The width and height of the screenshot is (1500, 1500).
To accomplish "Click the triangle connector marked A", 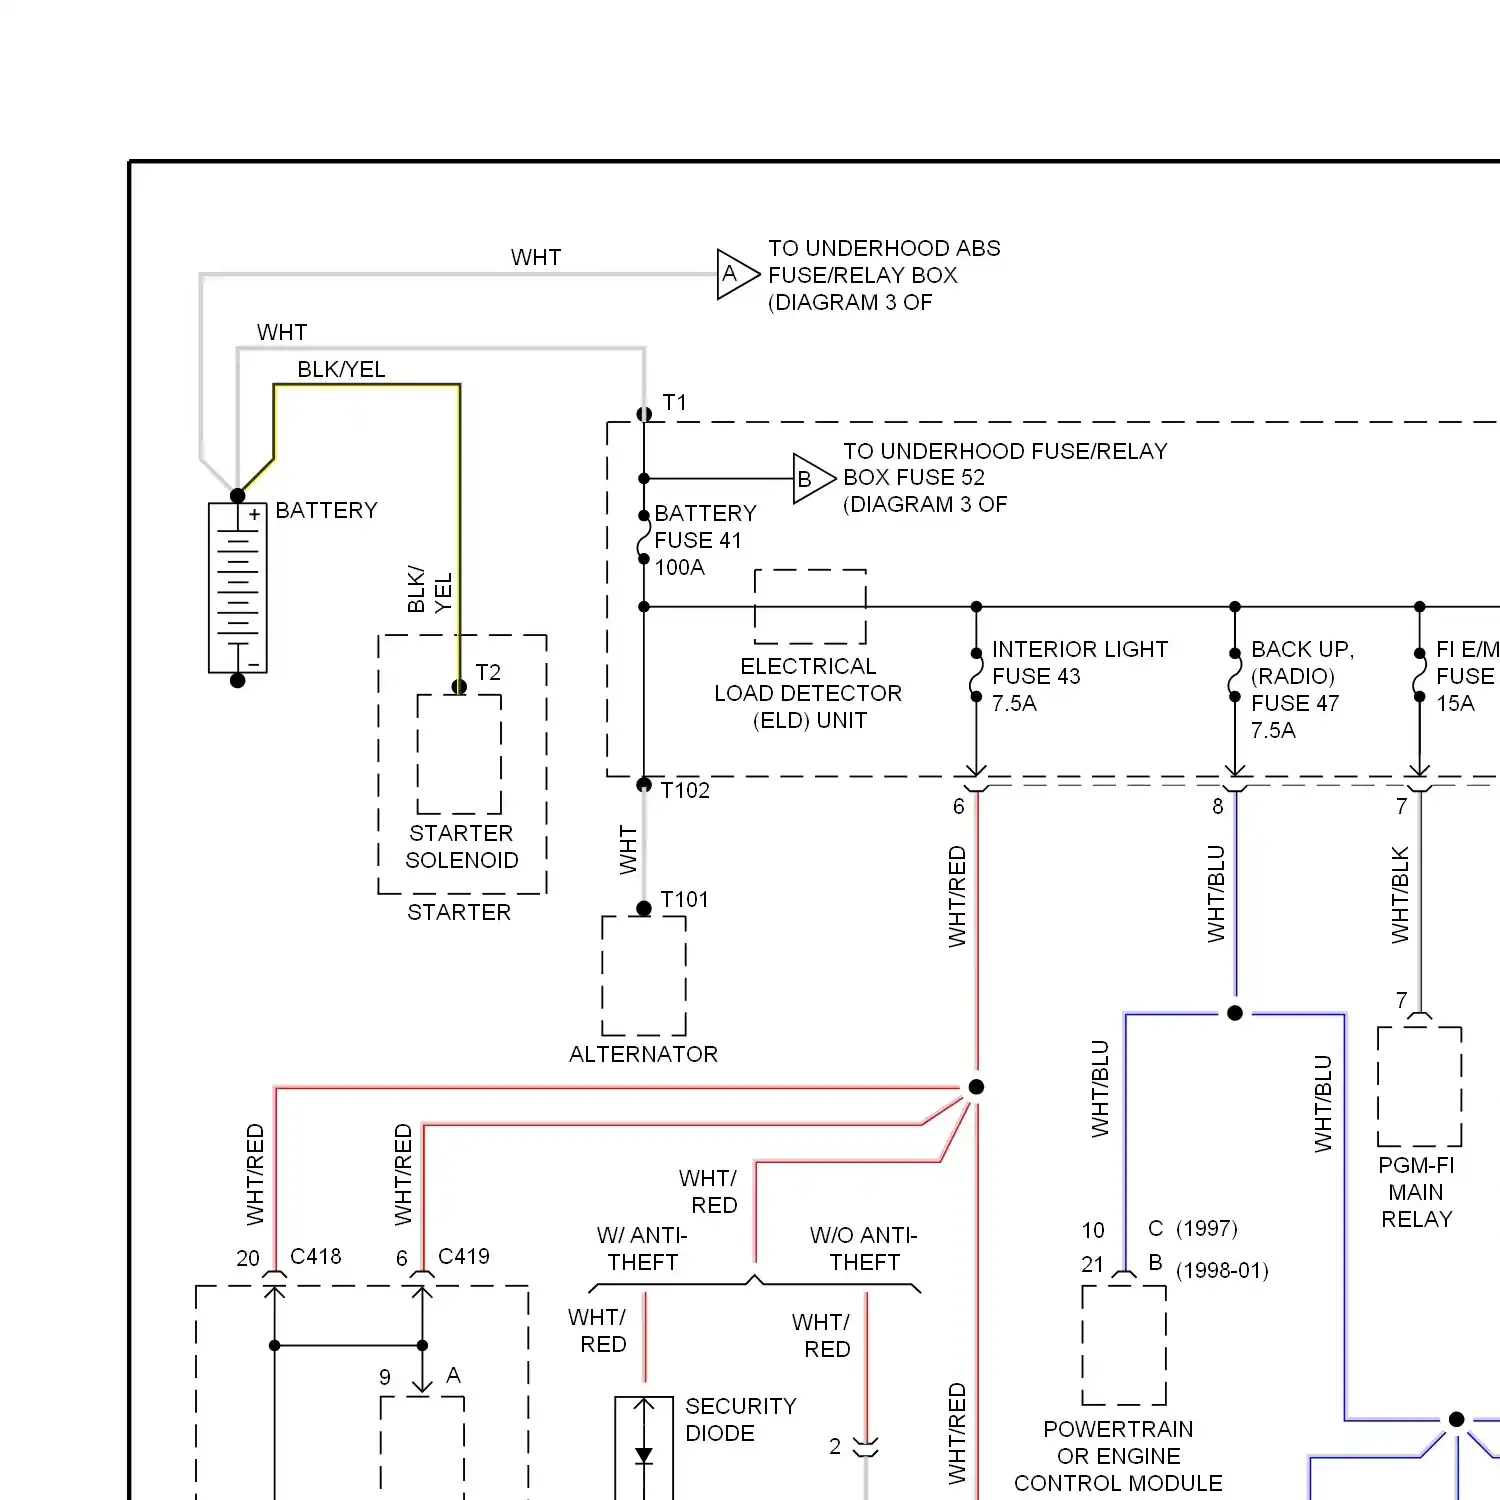I will [x=738, y=274].
